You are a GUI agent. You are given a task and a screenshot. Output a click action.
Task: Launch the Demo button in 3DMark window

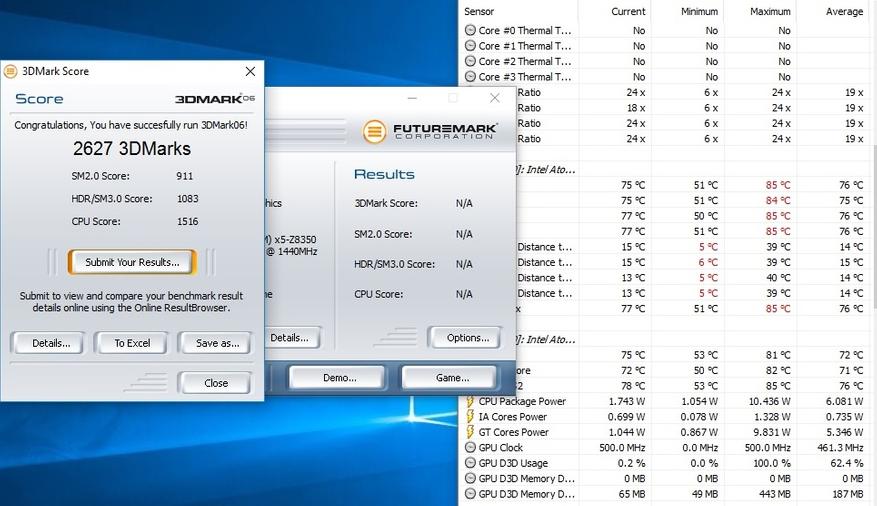click(x=337, y=378)
